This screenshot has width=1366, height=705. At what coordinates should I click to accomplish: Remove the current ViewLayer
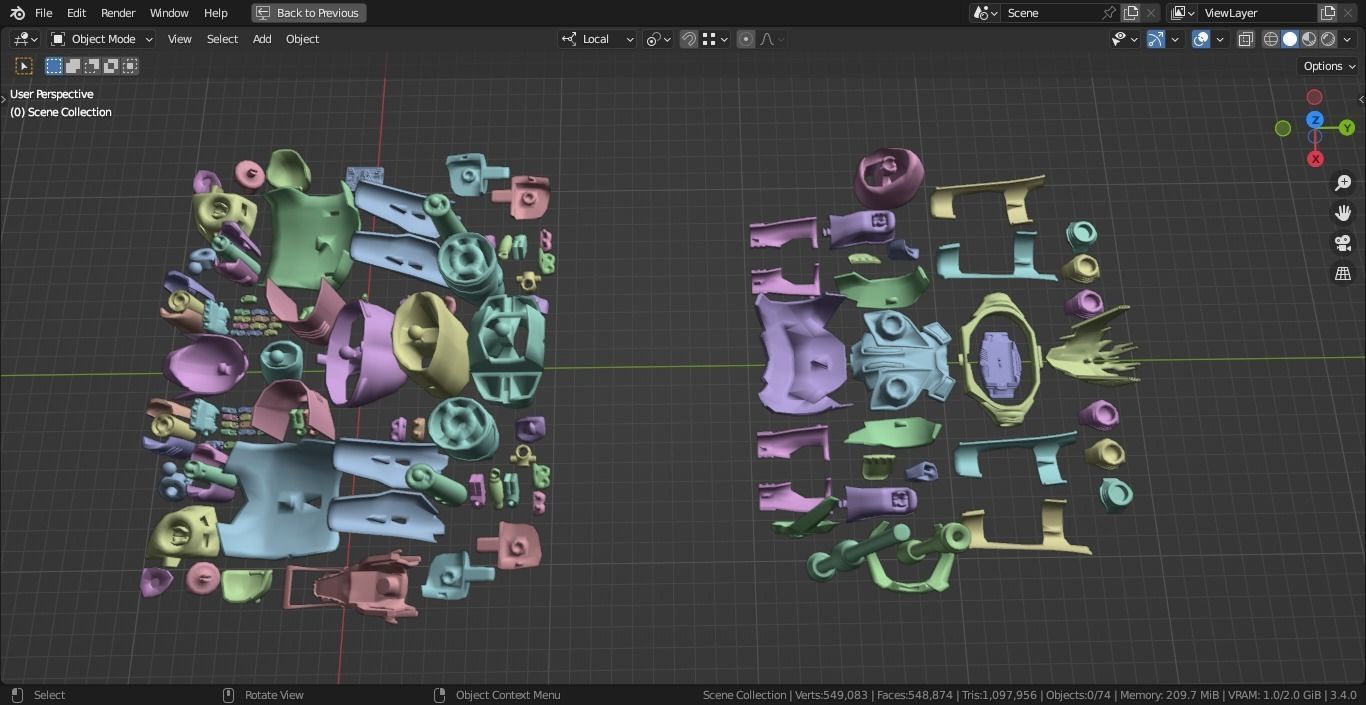click(x=1349, y=13)
